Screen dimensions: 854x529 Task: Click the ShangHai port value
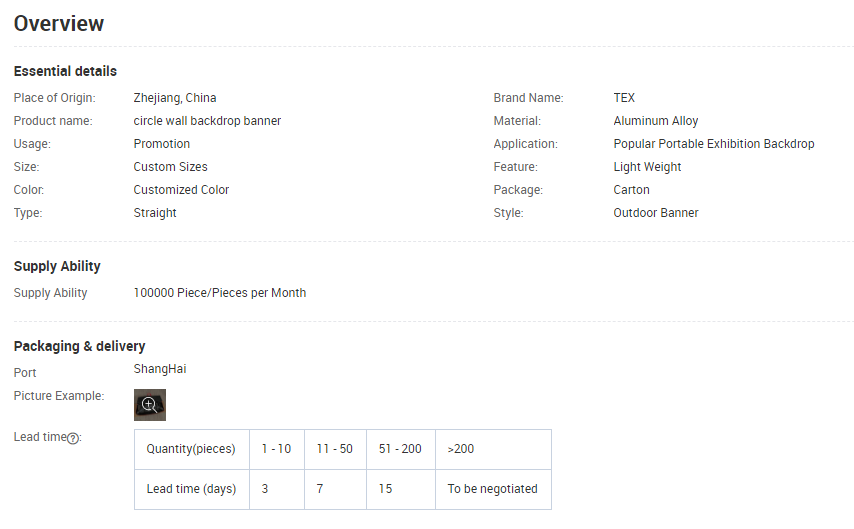[x=160, y=369]
